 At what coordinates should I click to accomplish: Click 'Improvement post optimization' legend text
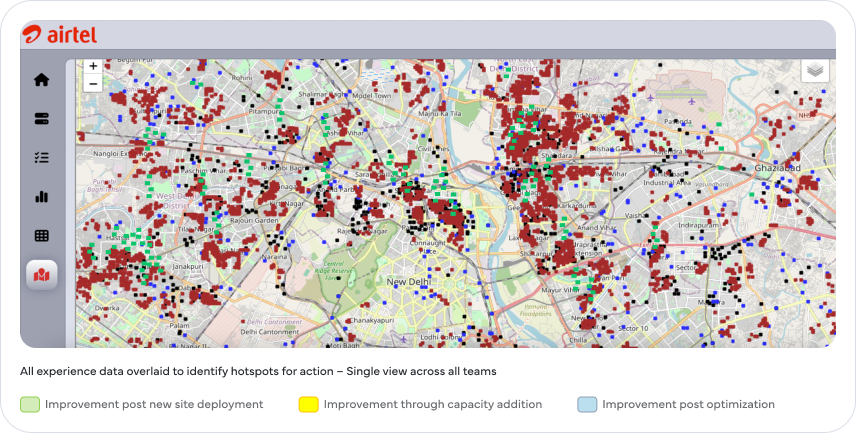click(688, 405)
